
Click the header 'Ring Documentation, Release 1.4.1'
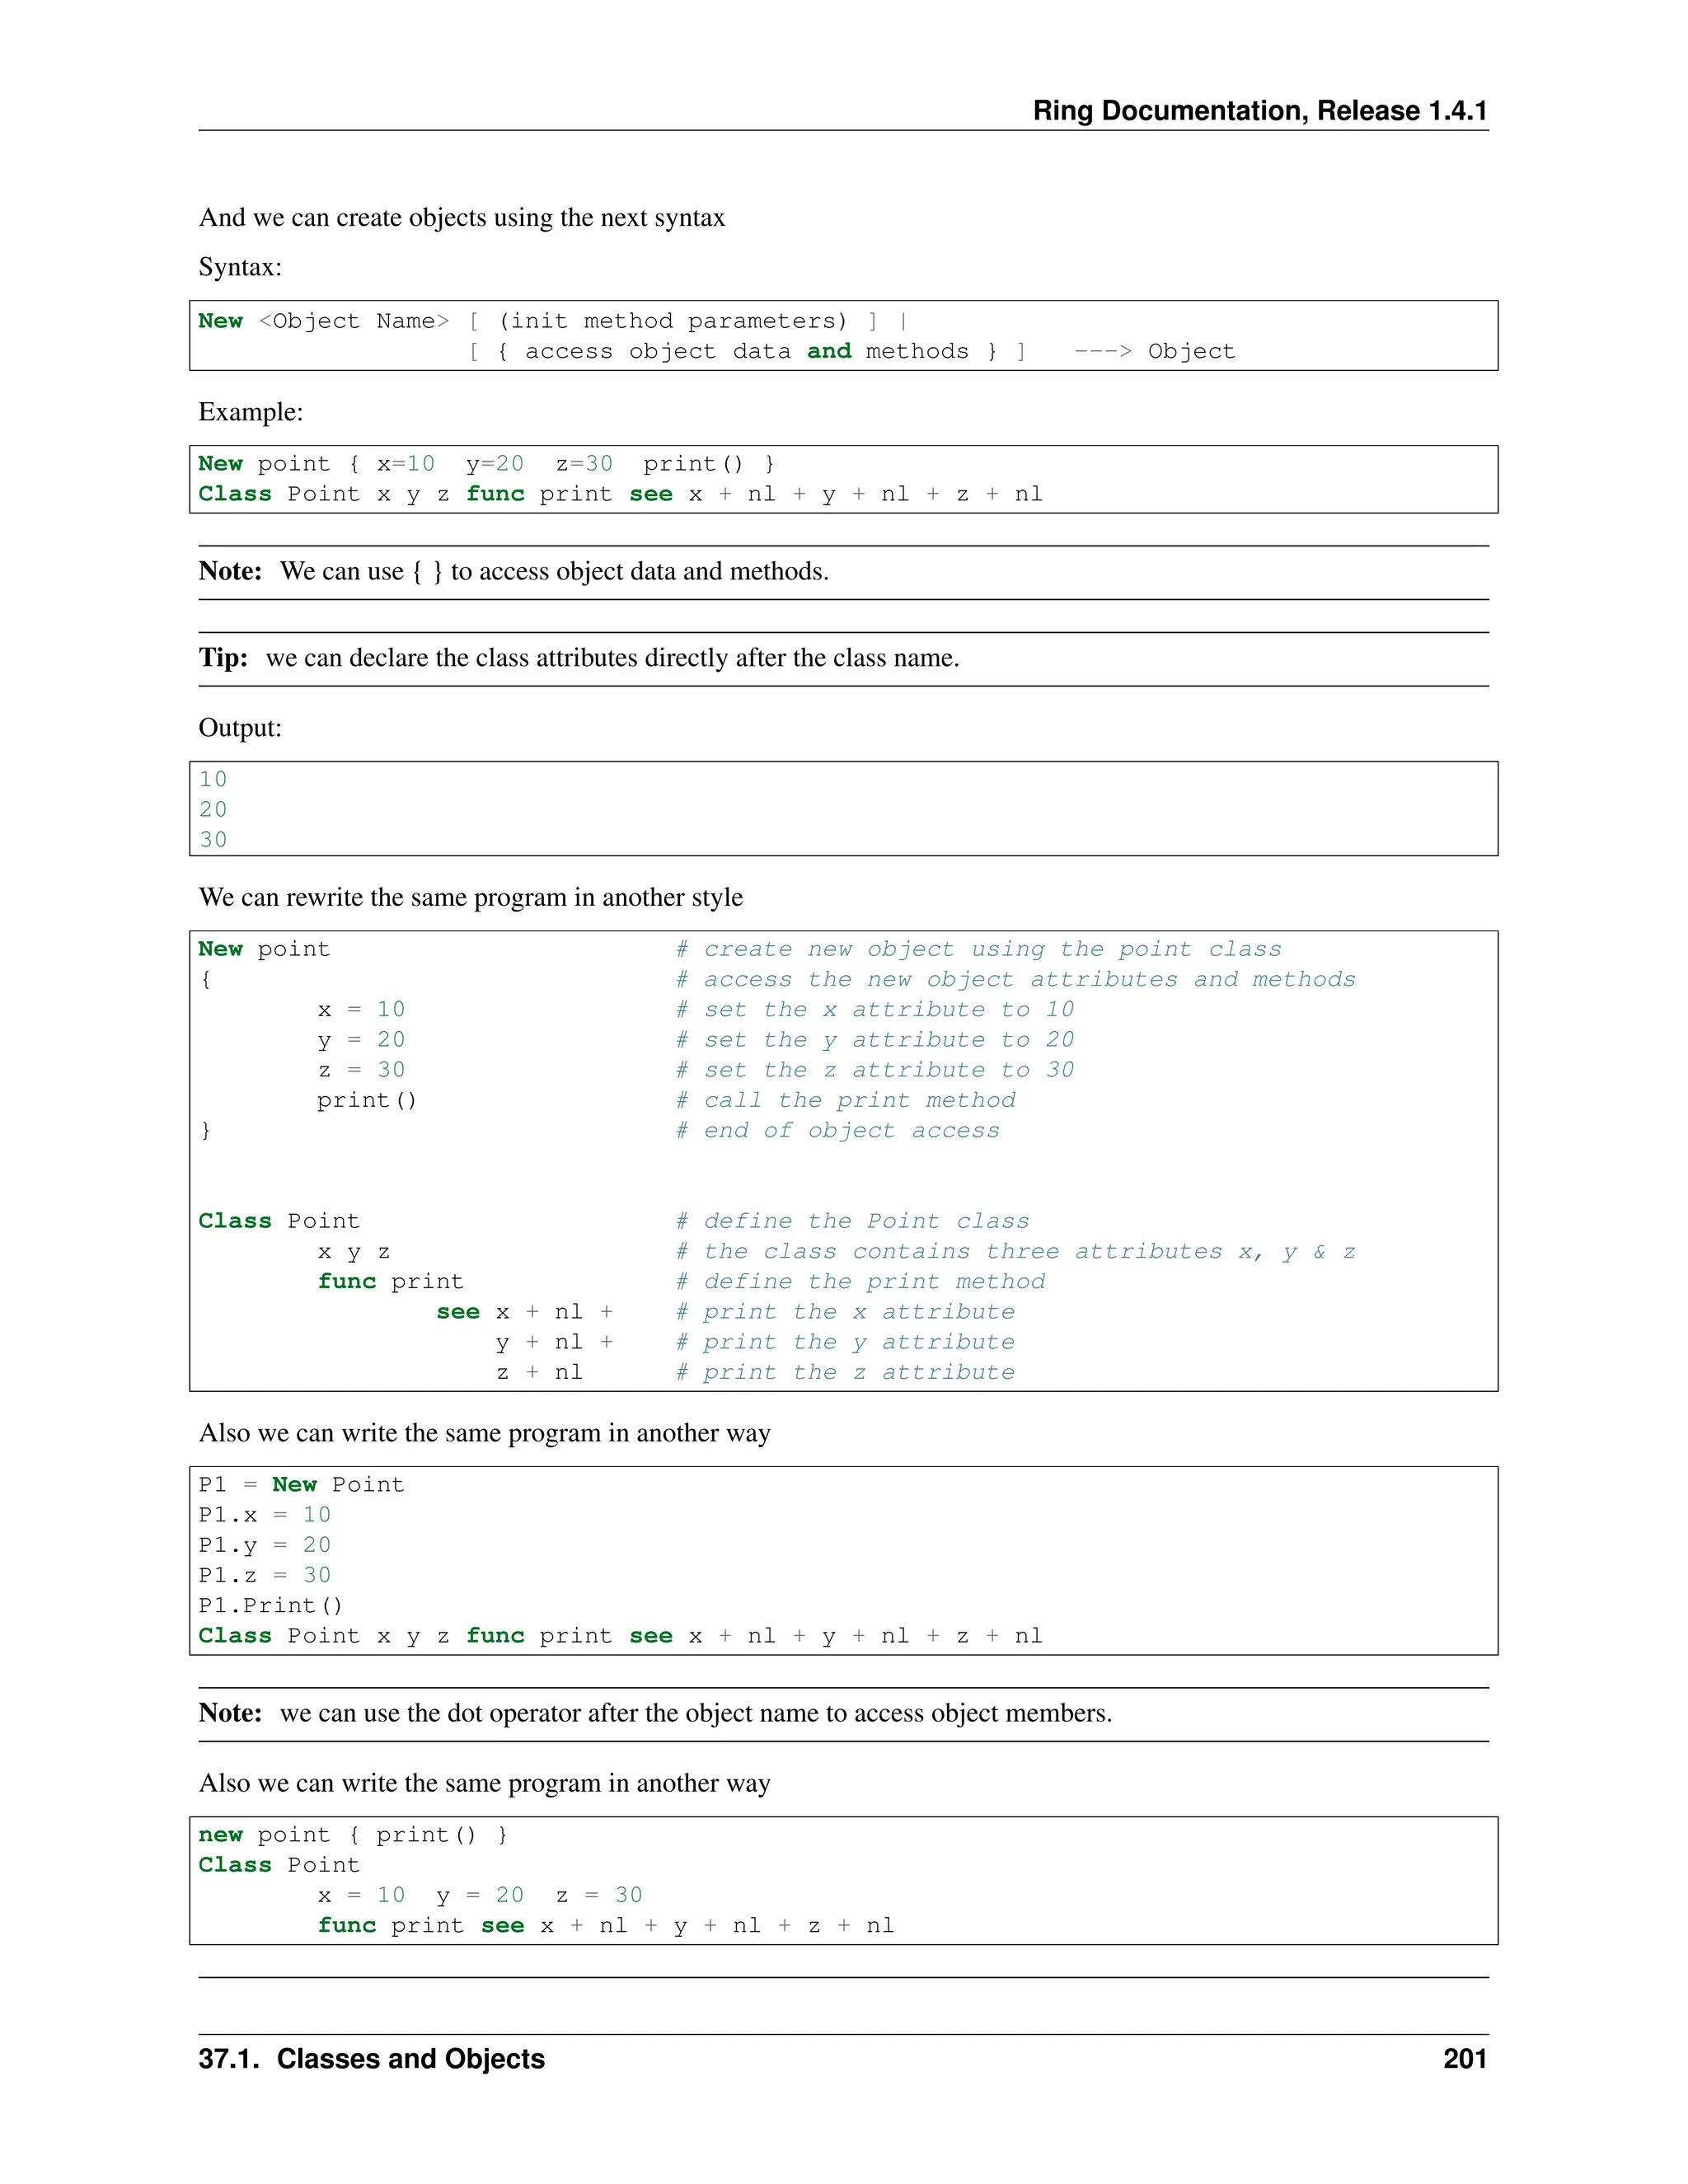click(x=1259, y=111)
